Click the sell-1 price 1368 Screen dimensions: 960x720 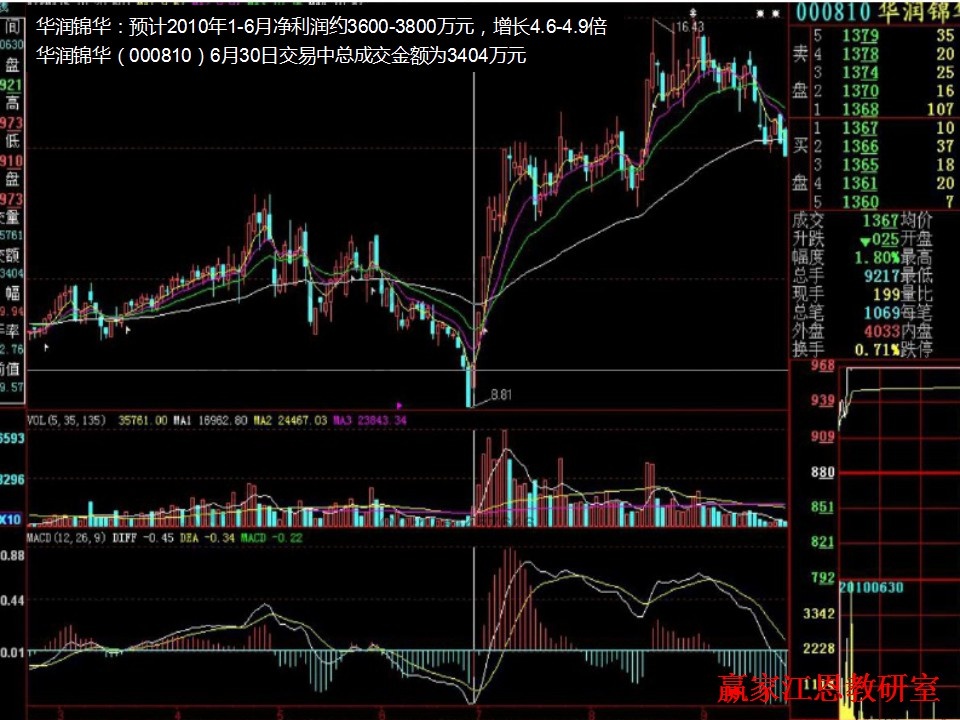[x=859, y=109]
